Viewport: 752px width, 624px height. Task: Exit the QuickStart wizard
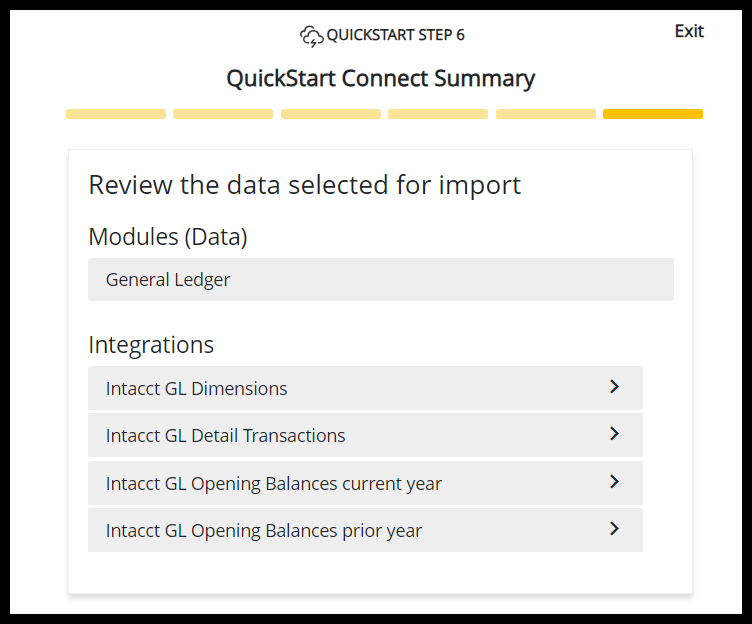click(x=689, y=31)
